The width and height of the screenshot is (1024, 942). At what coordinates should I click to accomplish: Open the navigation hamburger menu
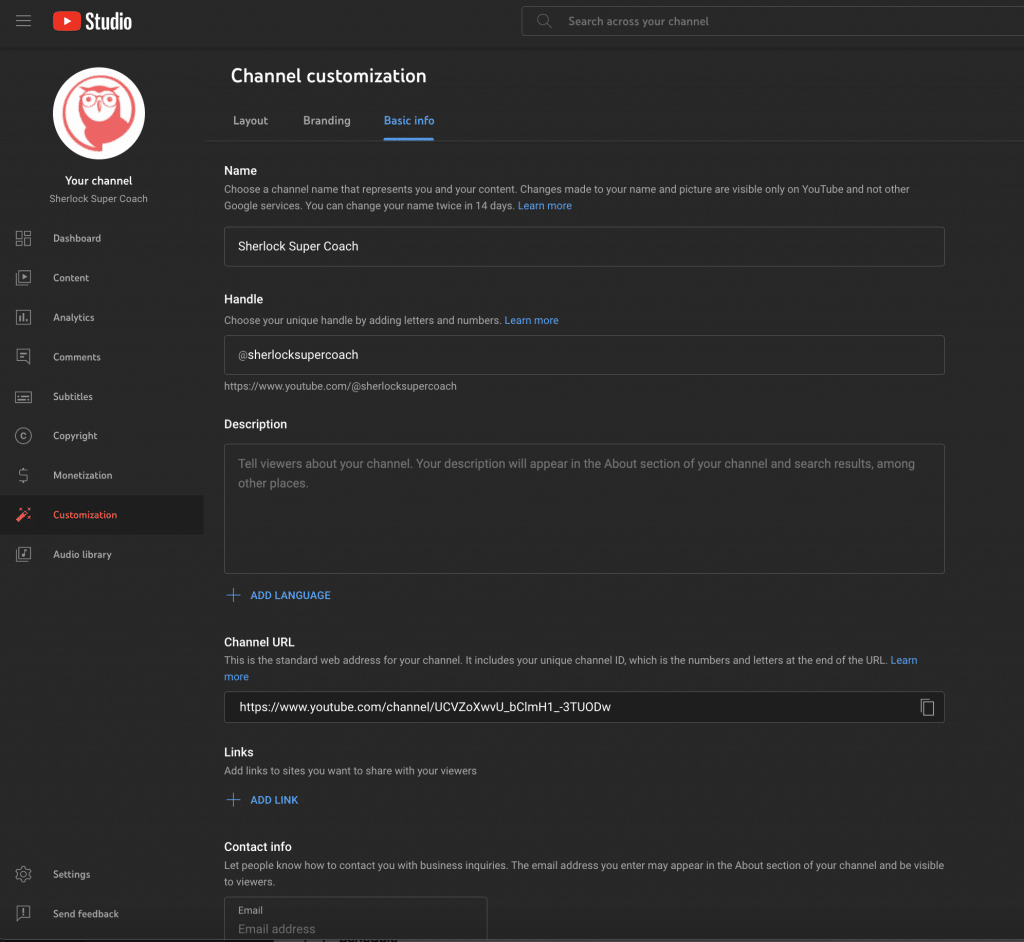(x=23, y=20)
